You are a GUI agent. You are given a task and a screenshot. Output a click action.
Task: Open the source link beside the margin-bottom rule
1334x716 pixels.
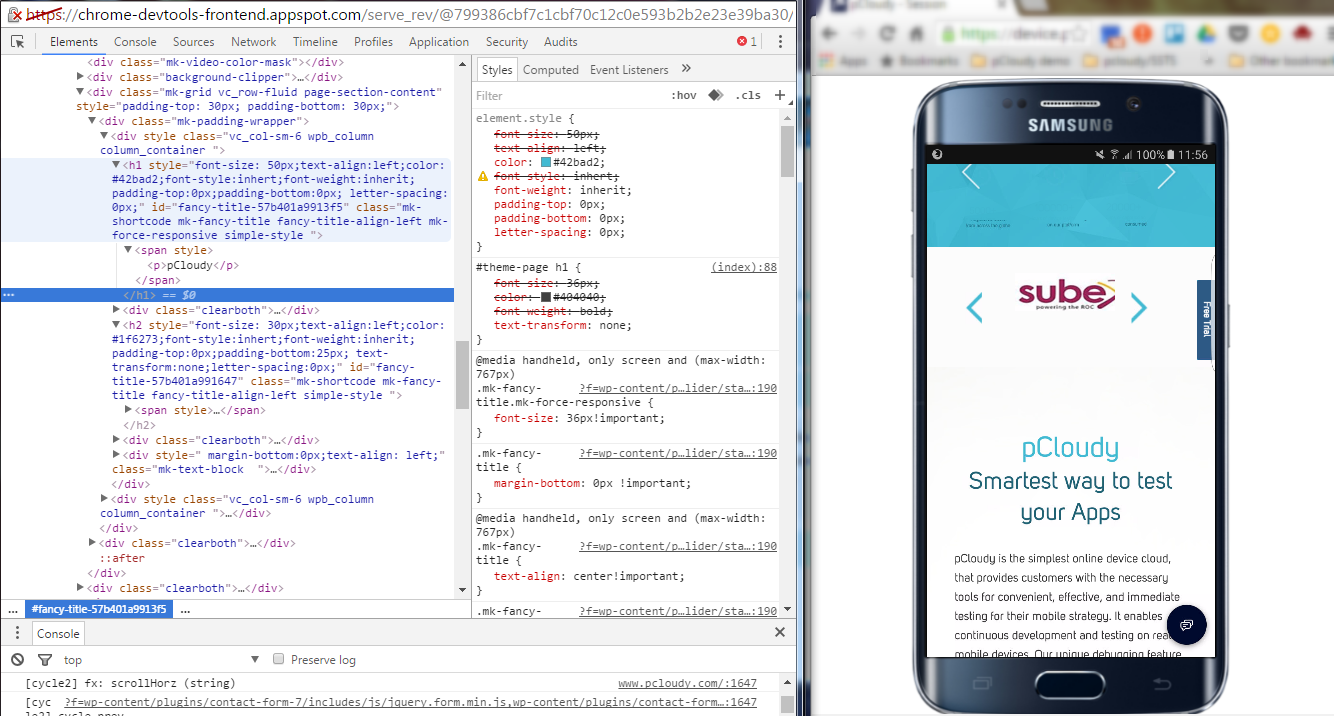tap(678, 453)
